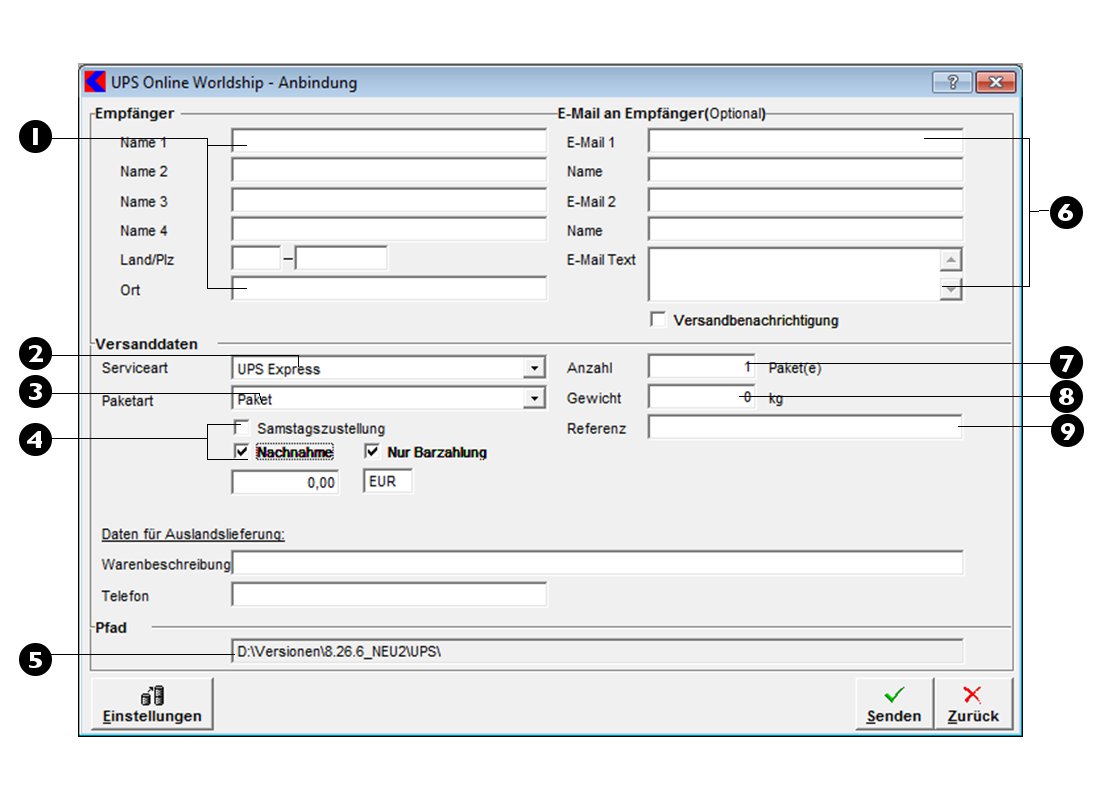Click the Gewicht weight field
The image size is (1100, 800).
tap(702, 397)
